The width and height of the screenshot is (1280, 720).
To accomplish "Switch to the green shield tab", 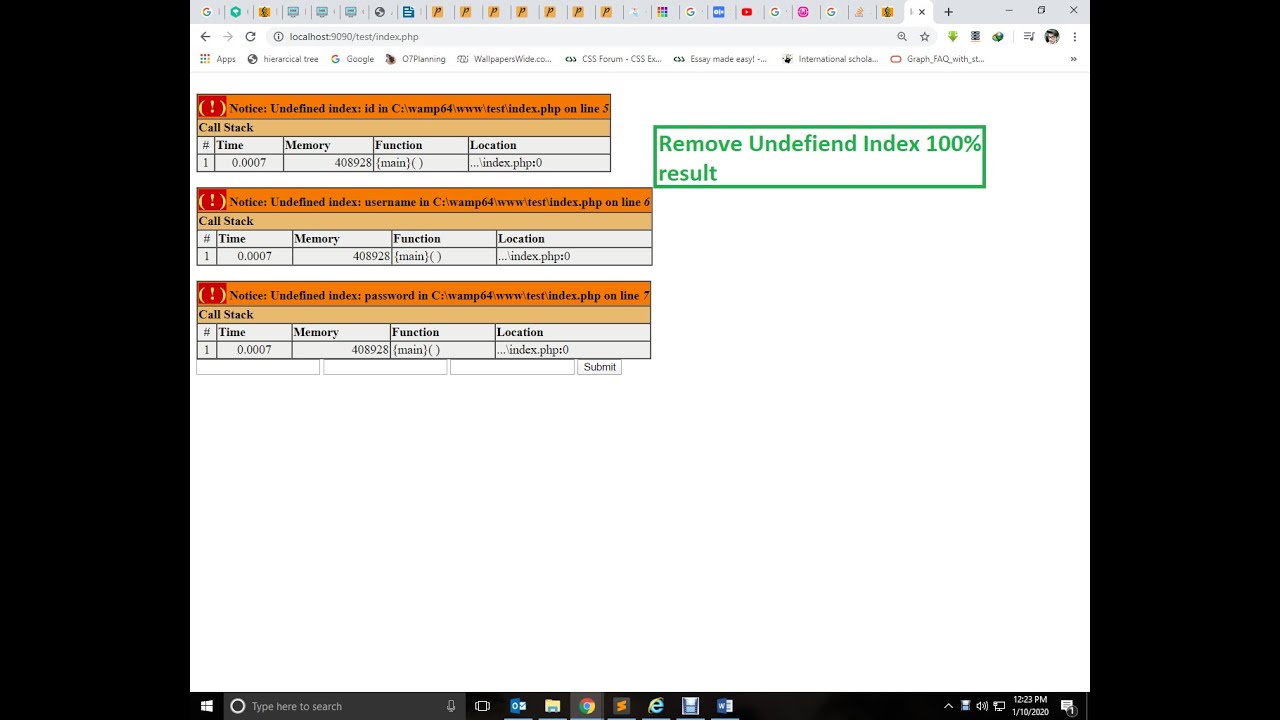I will point(236,12).
